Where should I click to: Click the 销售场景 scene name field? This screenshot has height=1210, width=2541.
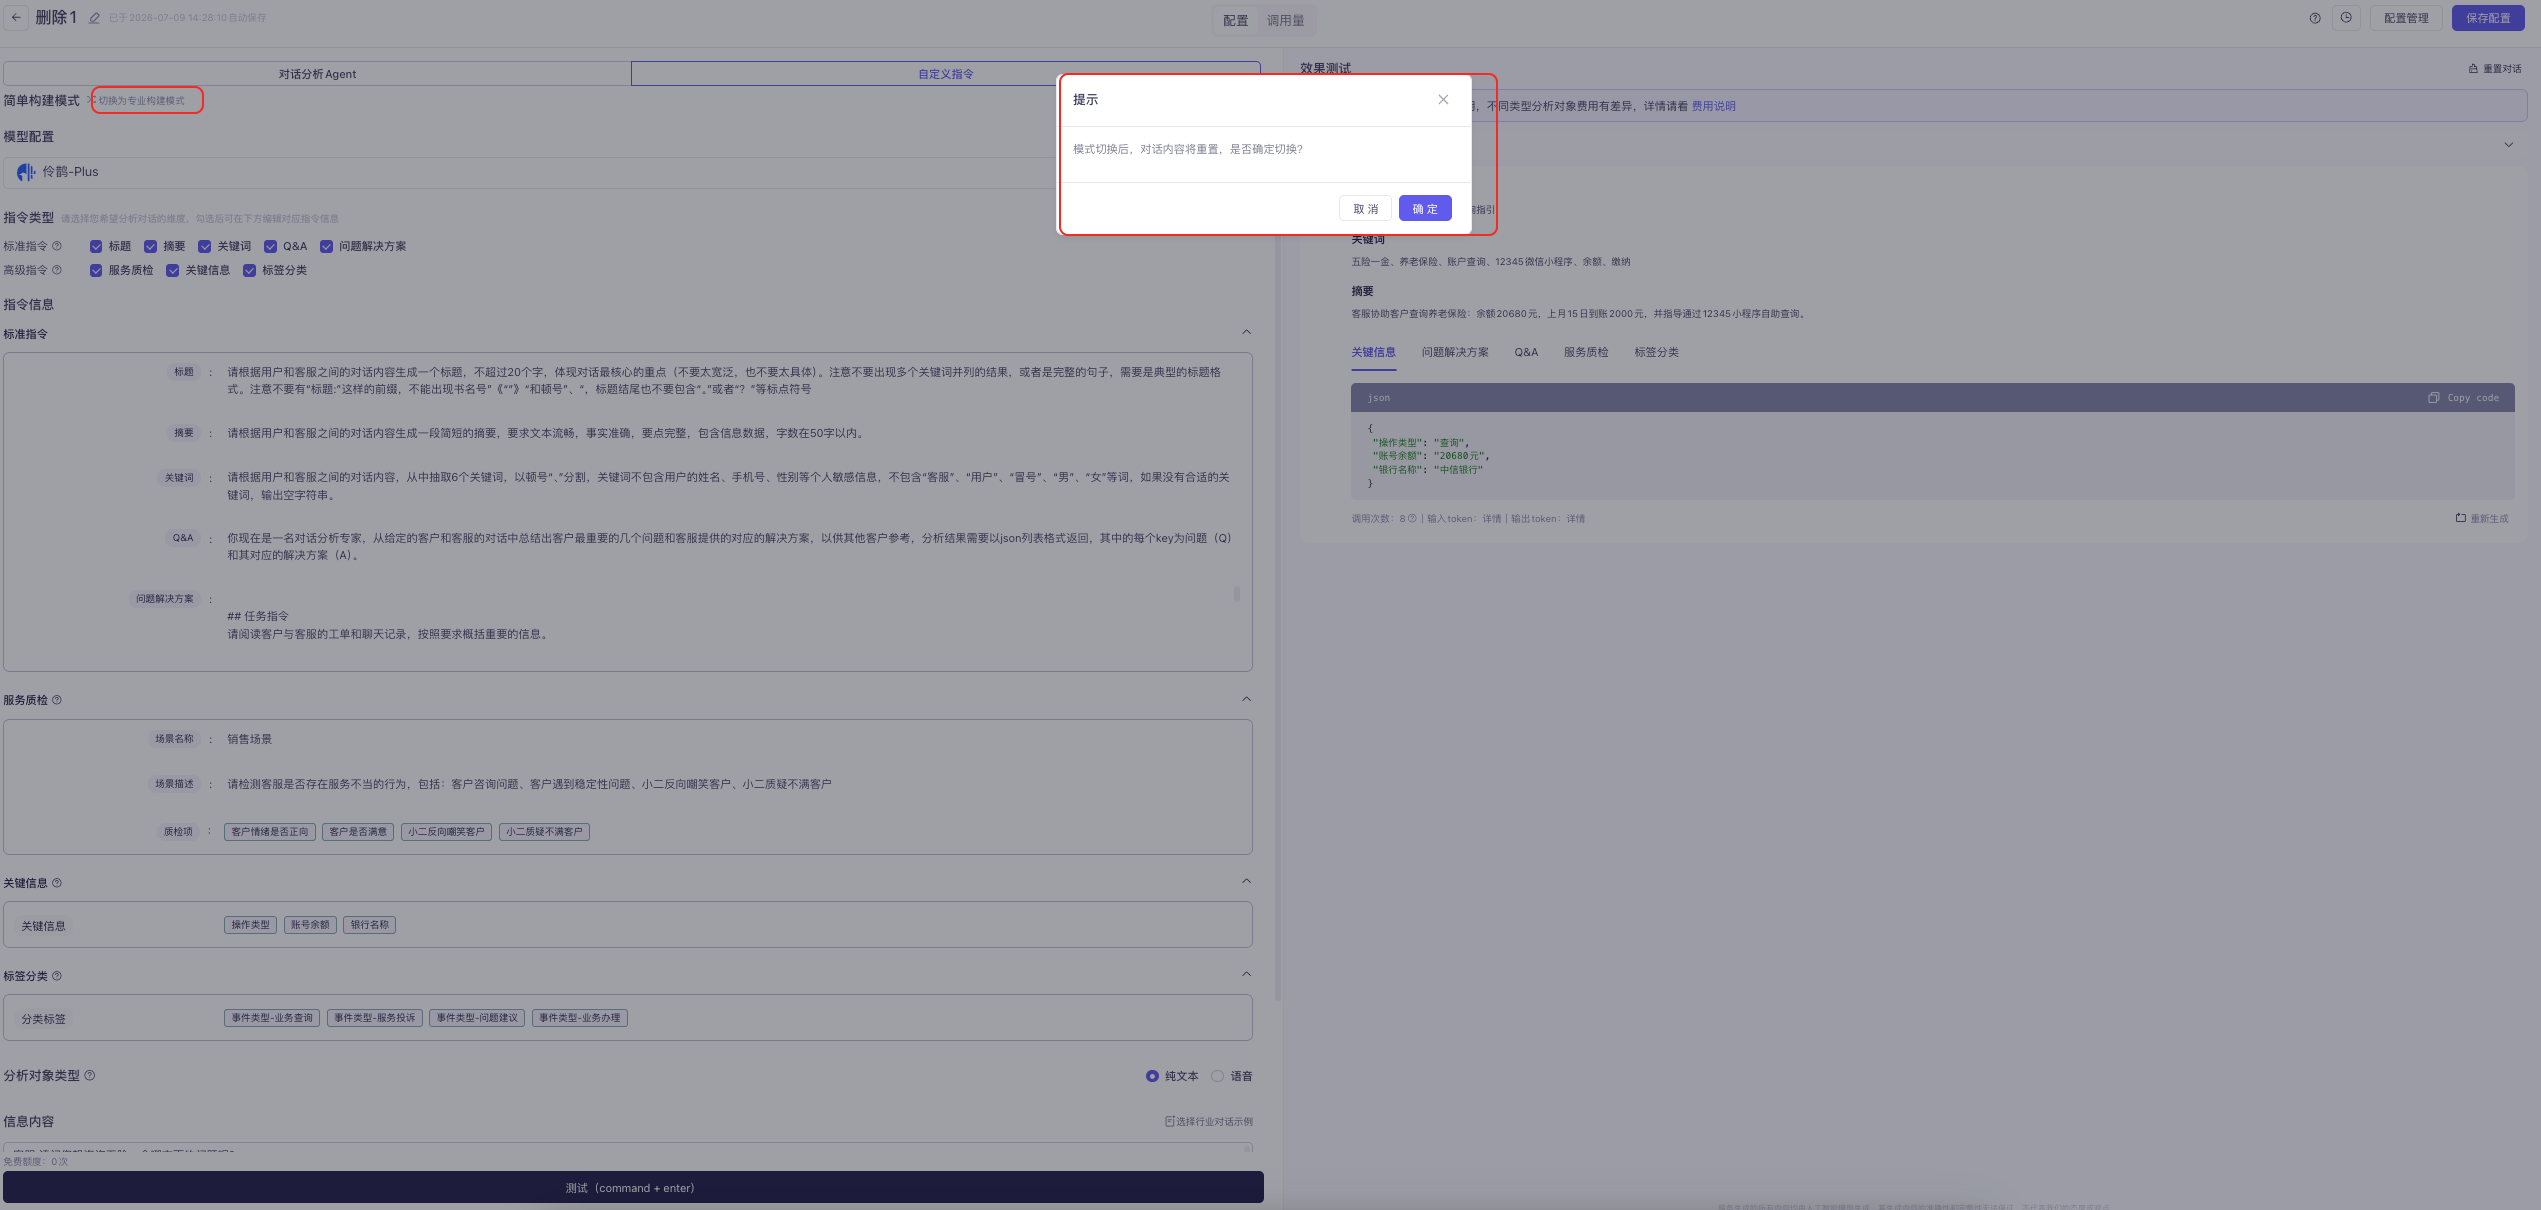[250, 739]
